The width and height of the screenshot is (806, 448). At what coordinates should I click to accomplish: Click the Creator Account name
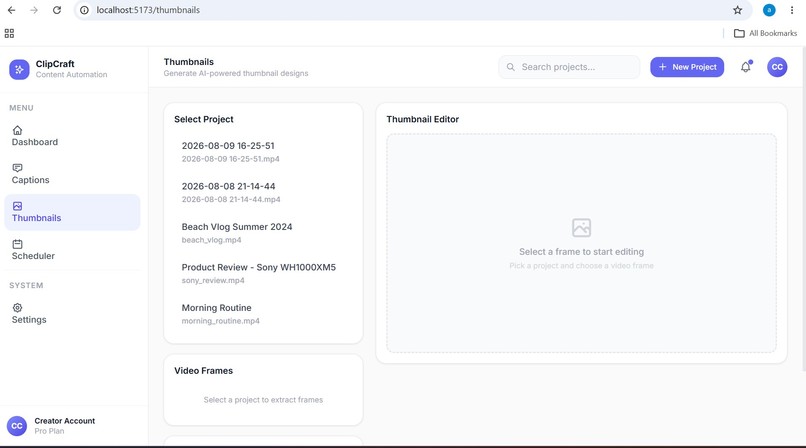pyautogui.click(x=65, y=421)
